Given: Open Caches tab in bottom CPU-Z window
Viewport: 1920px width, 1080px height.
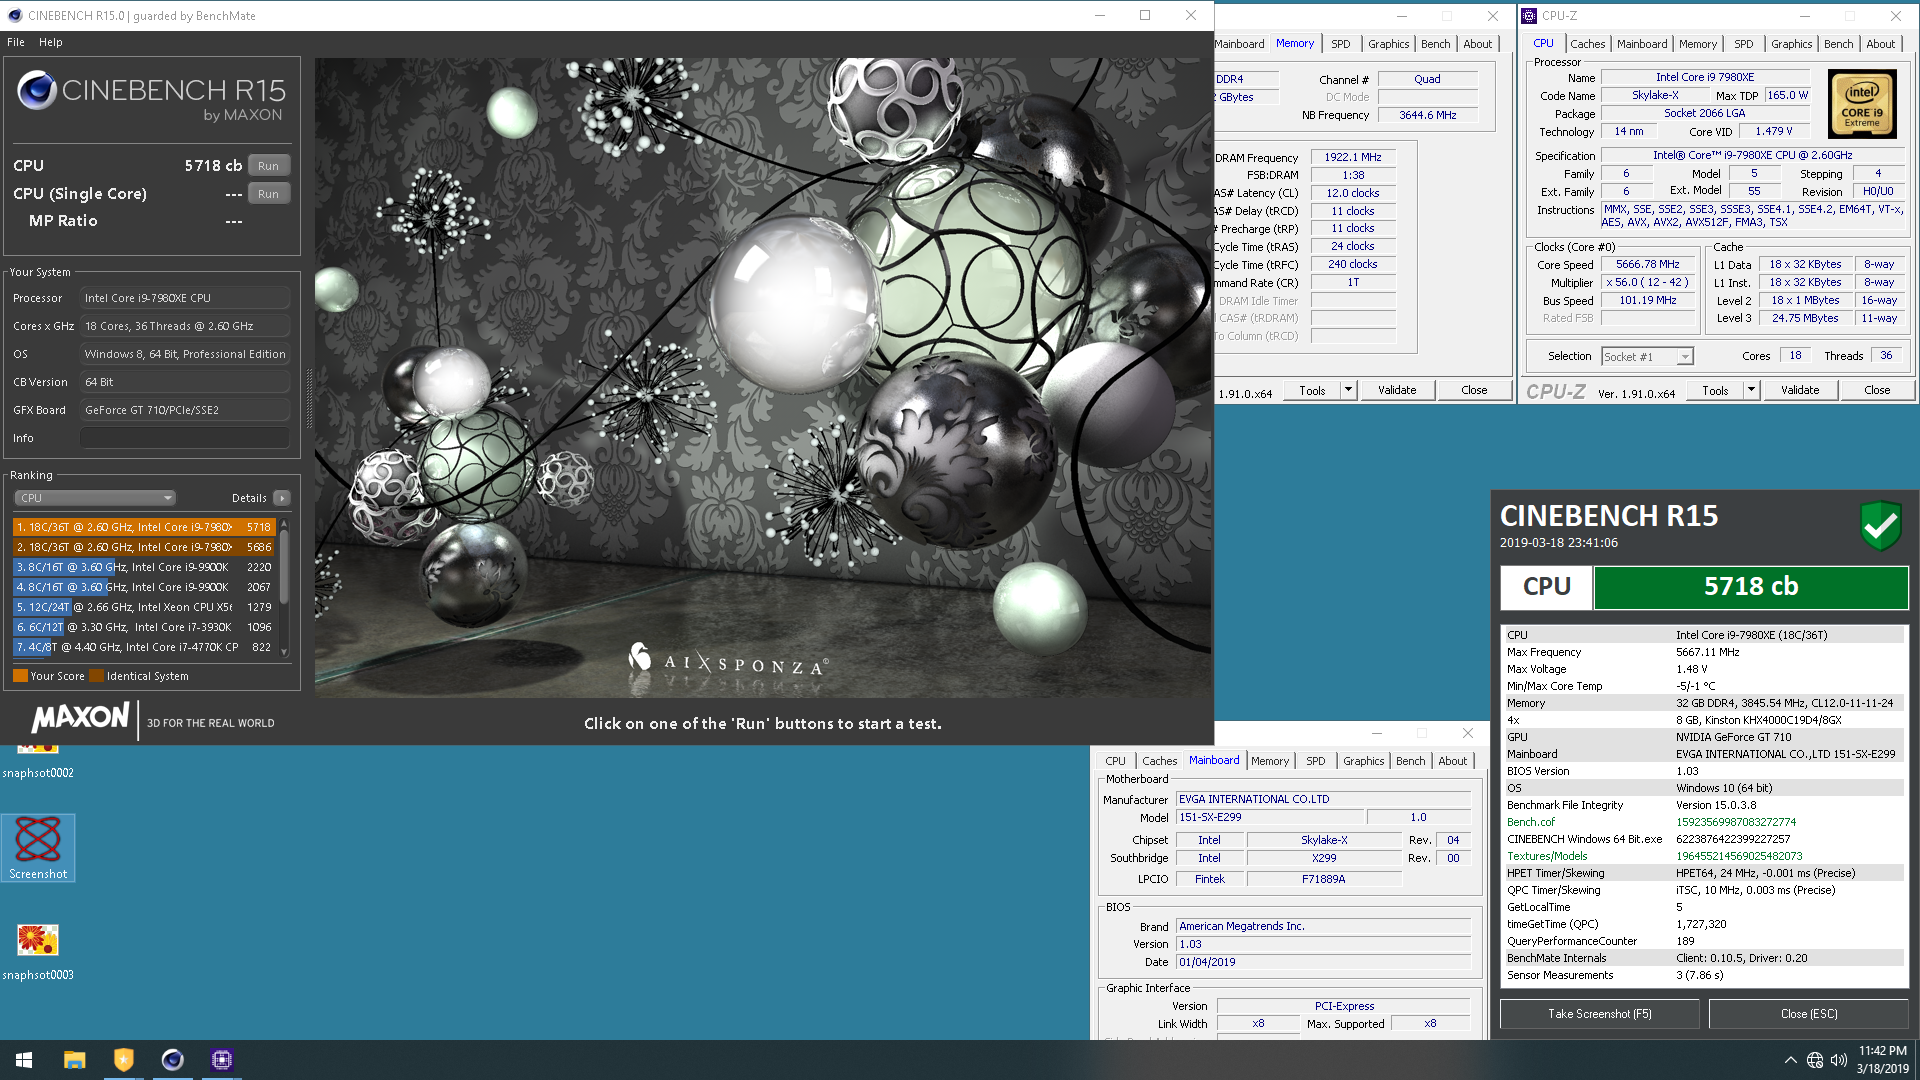Looking at the screenshot, I should click(x=1159, y=761).
